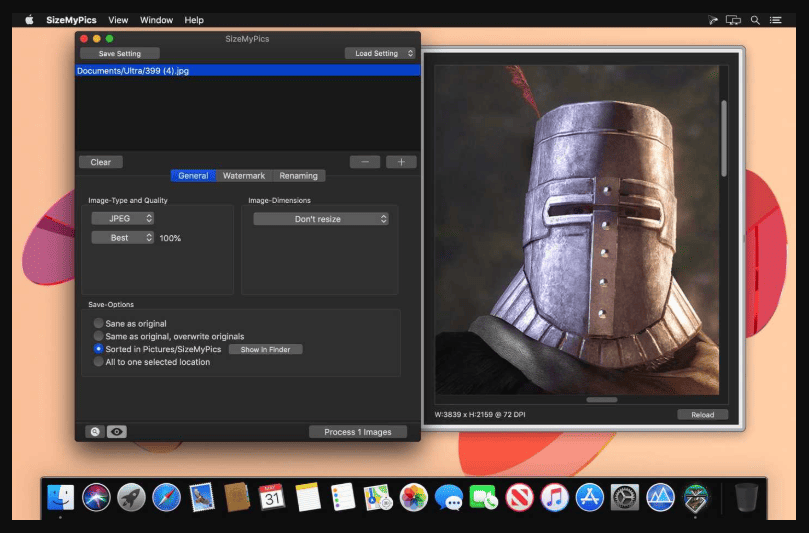The width and height of the screenshot is (809, 533).
Task: Open the SizeMyPics application menu
Action: (71, 20)
